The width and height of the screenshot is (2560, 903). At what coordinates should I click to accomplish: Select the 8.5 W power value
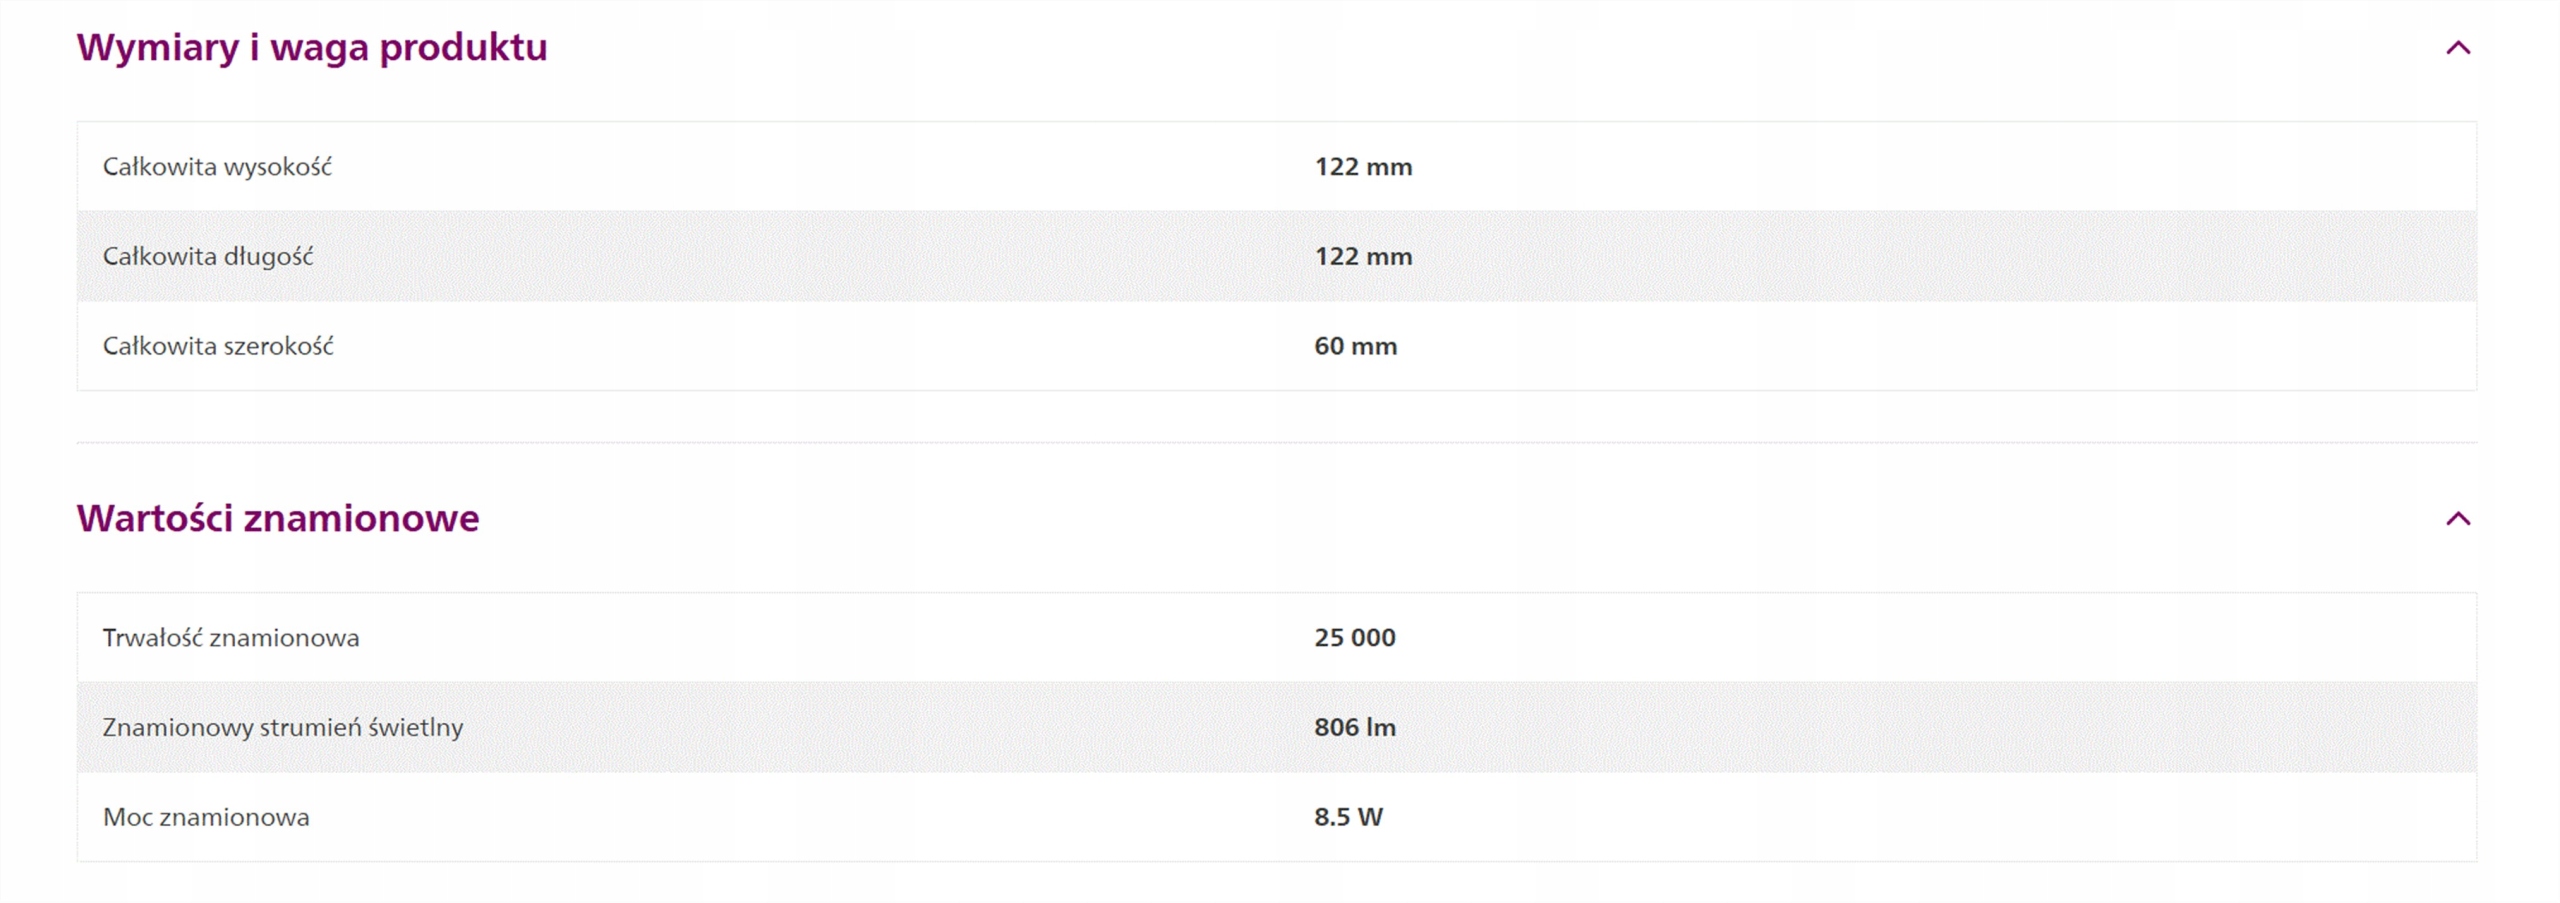pyautogui.click(x=1348, y=817)
